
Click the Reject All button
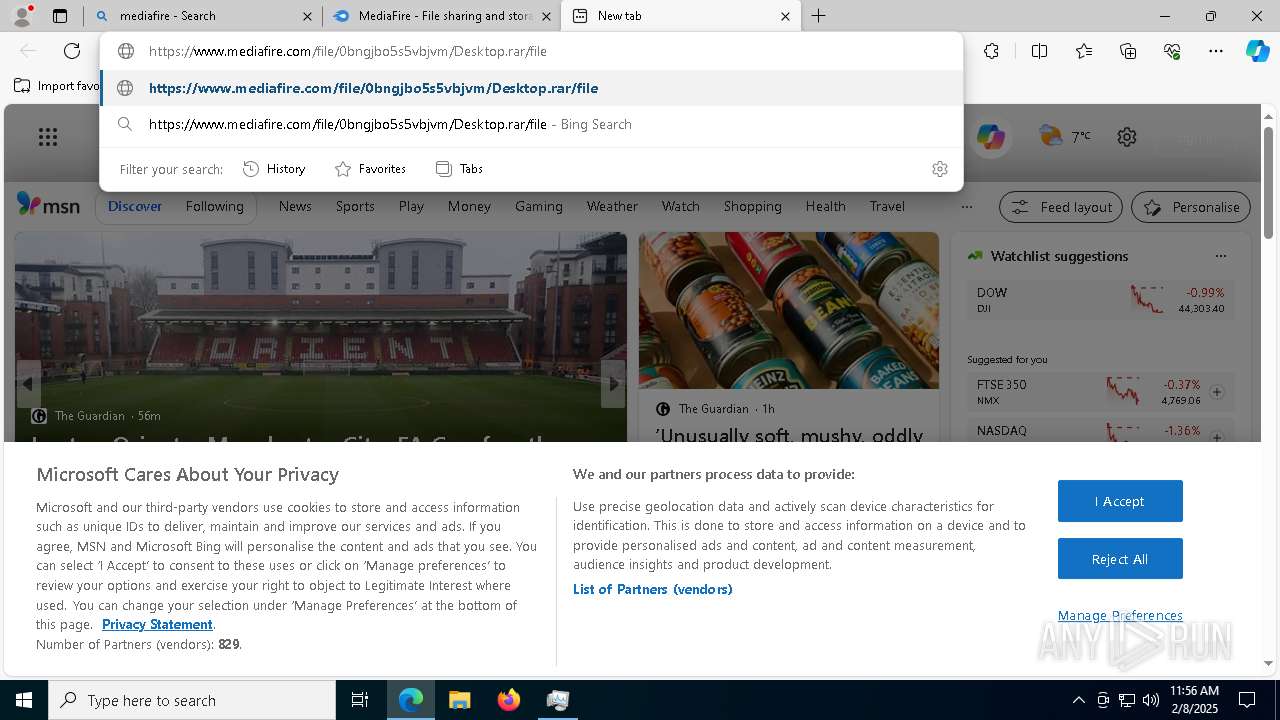point(1120,559)
